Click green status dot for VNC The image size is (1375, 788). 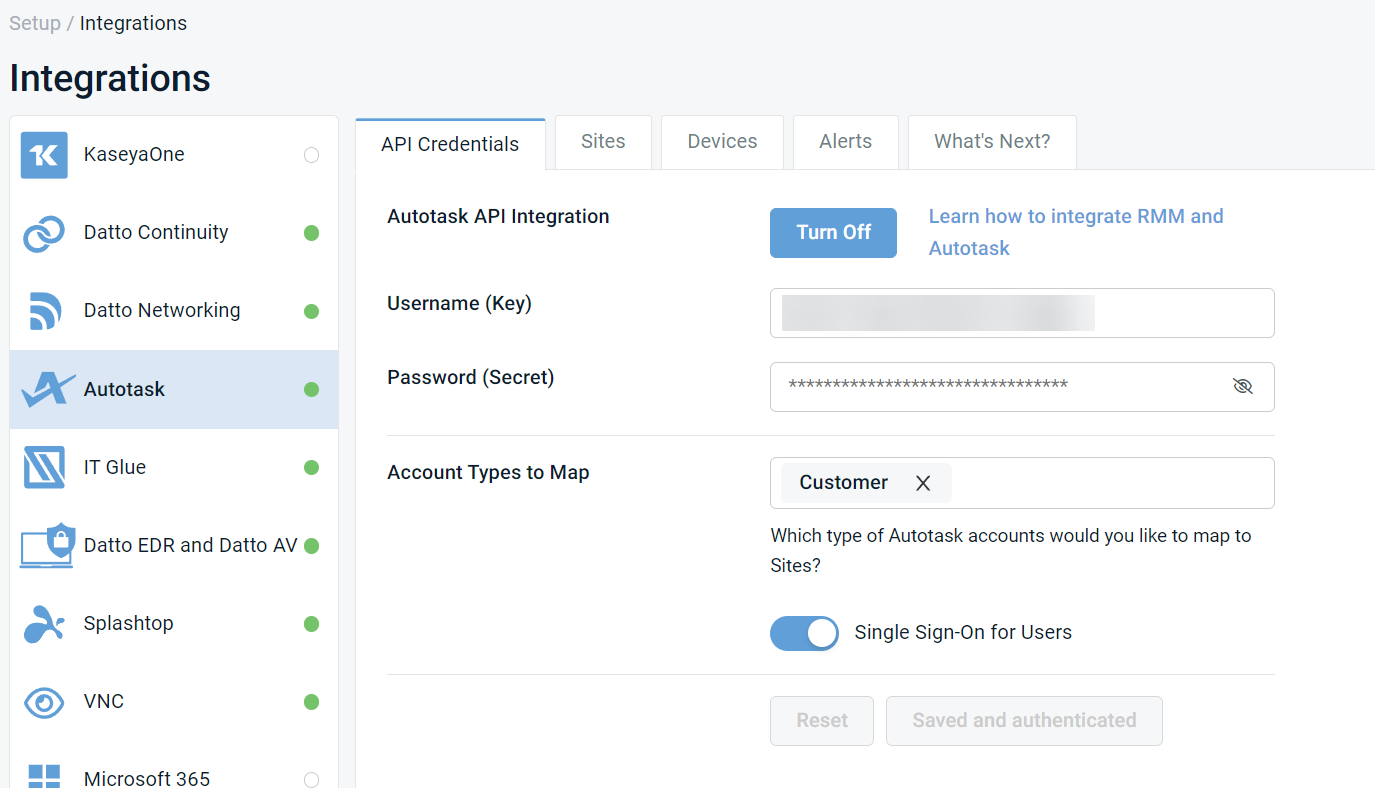coord(311,702)
